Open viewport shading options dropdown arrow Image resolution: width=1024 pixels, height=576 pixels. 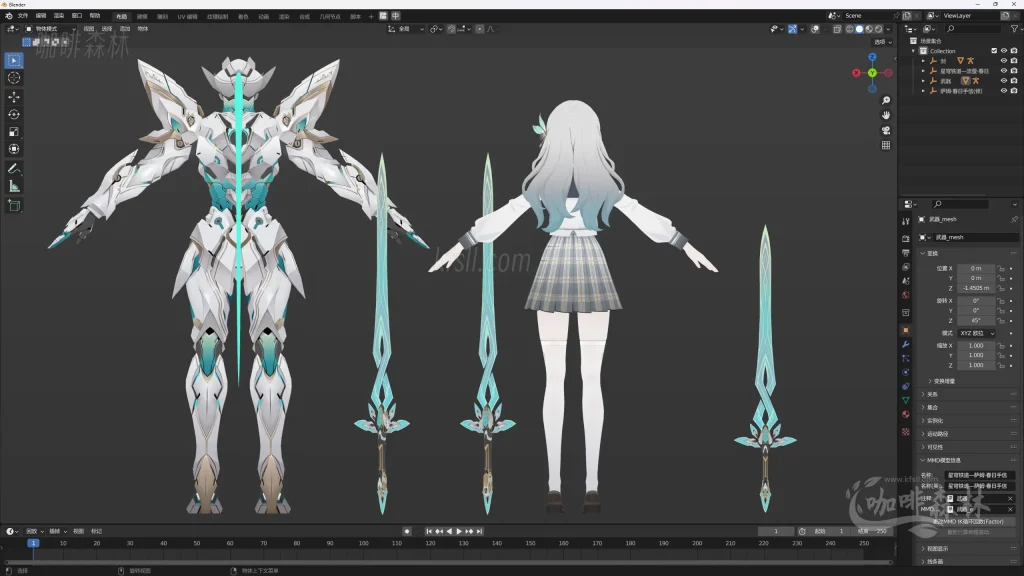coord(889,29)
